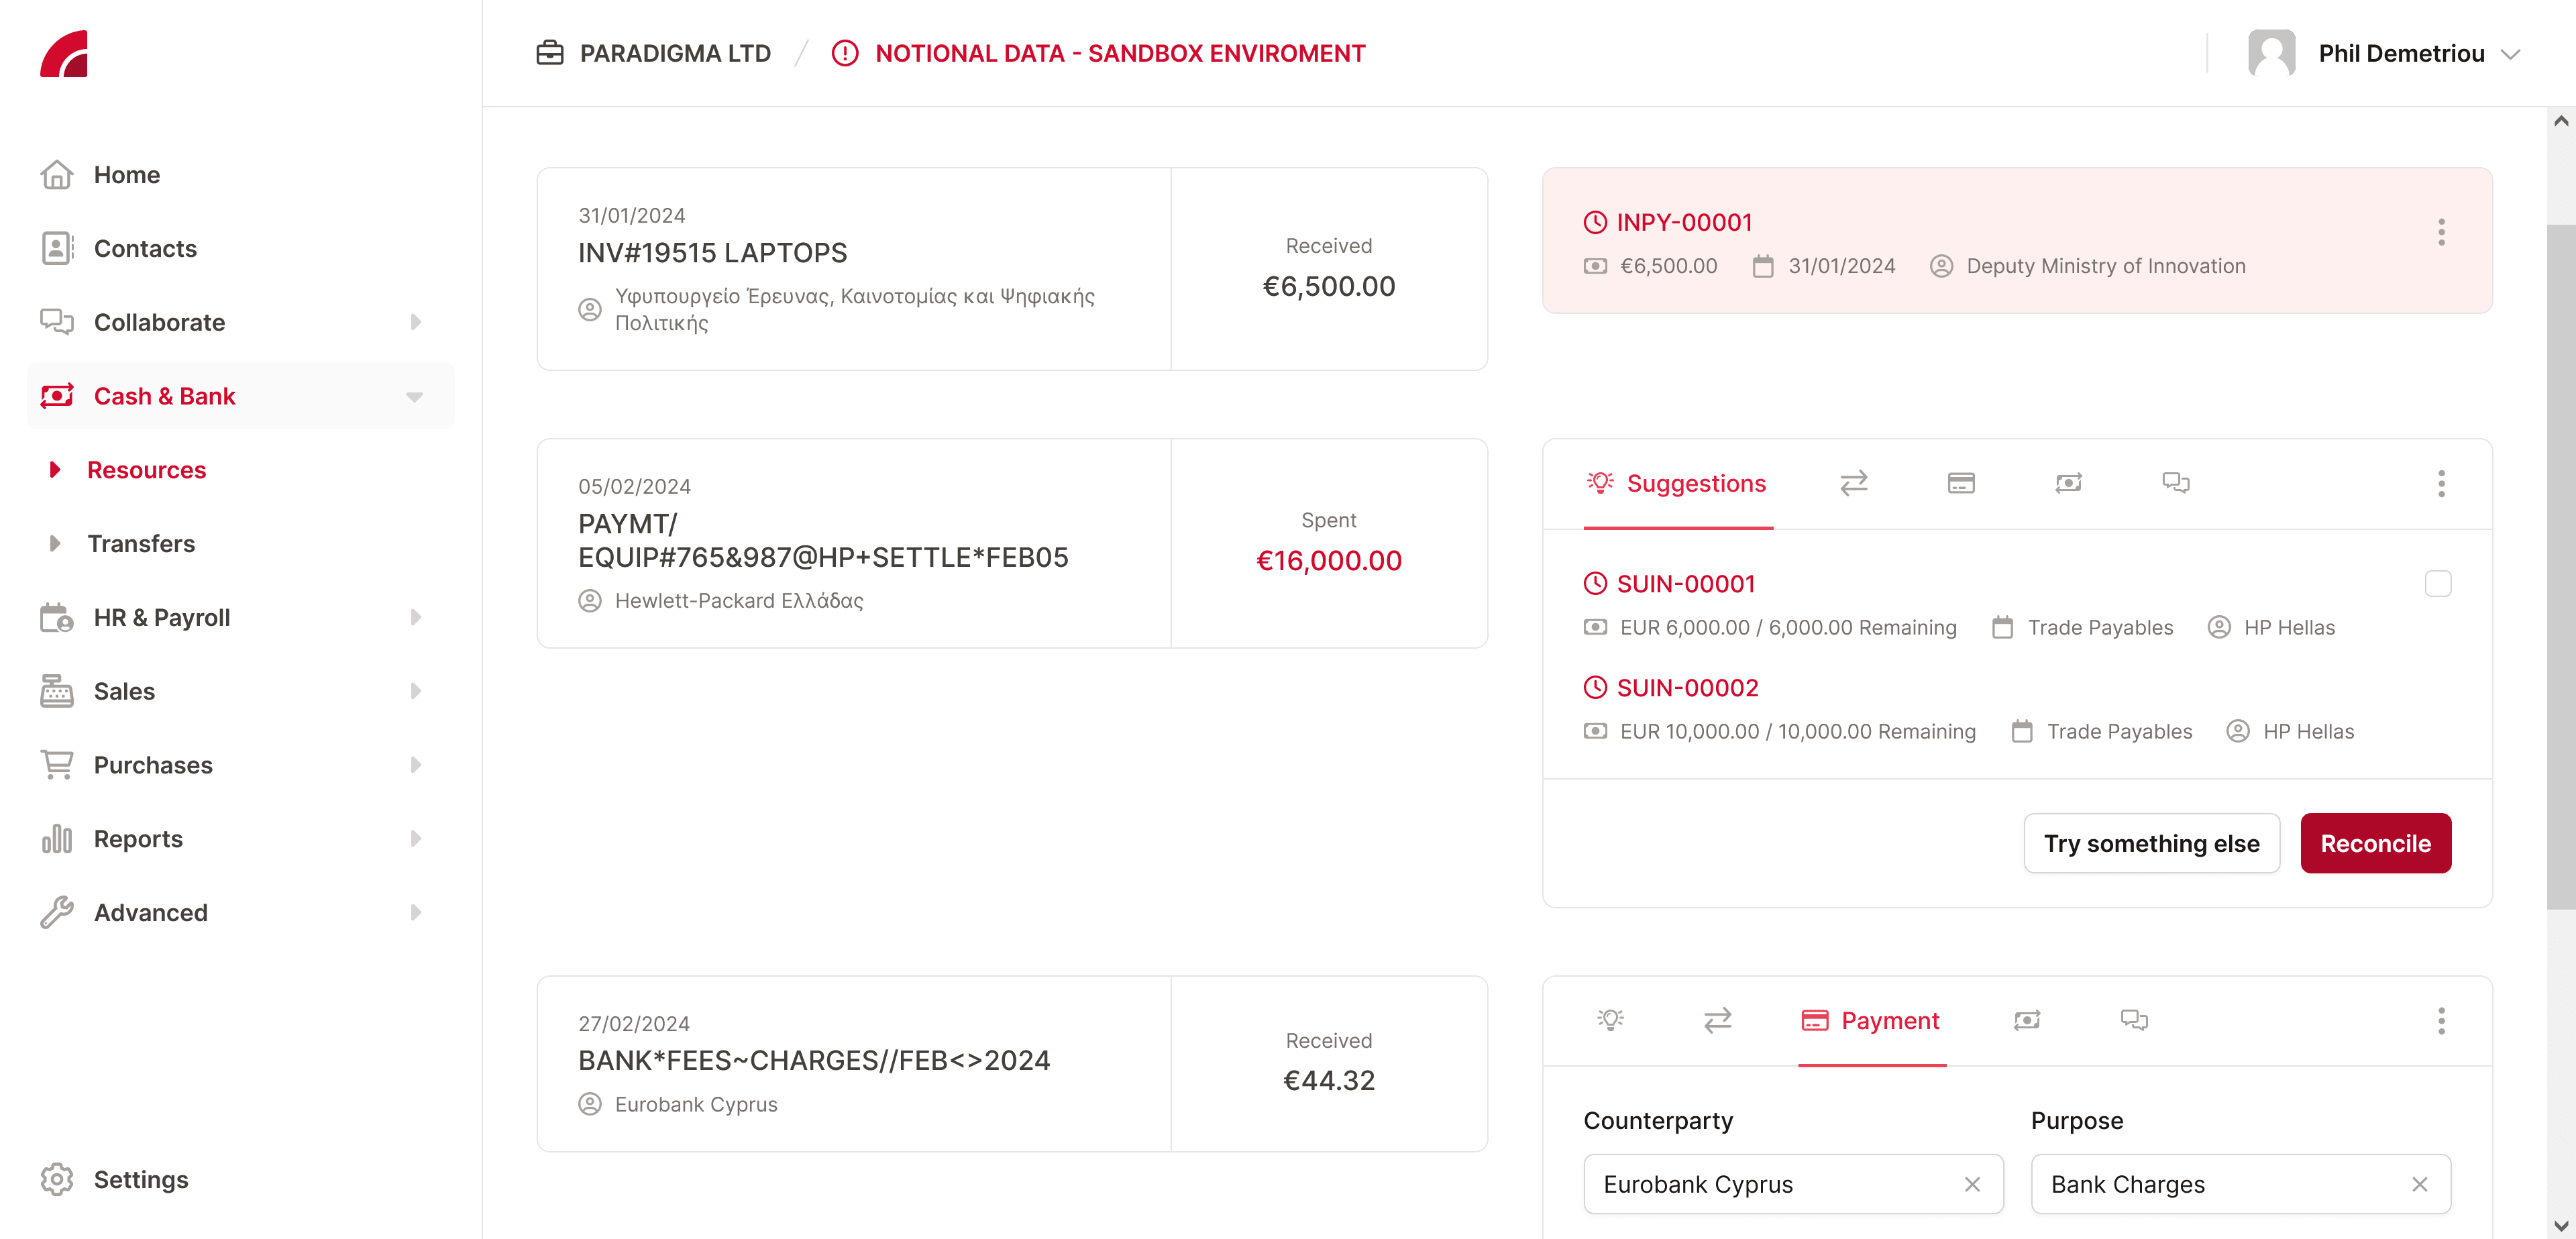Open three-dot menu in Suggestions panel
2576x1239 pixels.
point(2440,484)
